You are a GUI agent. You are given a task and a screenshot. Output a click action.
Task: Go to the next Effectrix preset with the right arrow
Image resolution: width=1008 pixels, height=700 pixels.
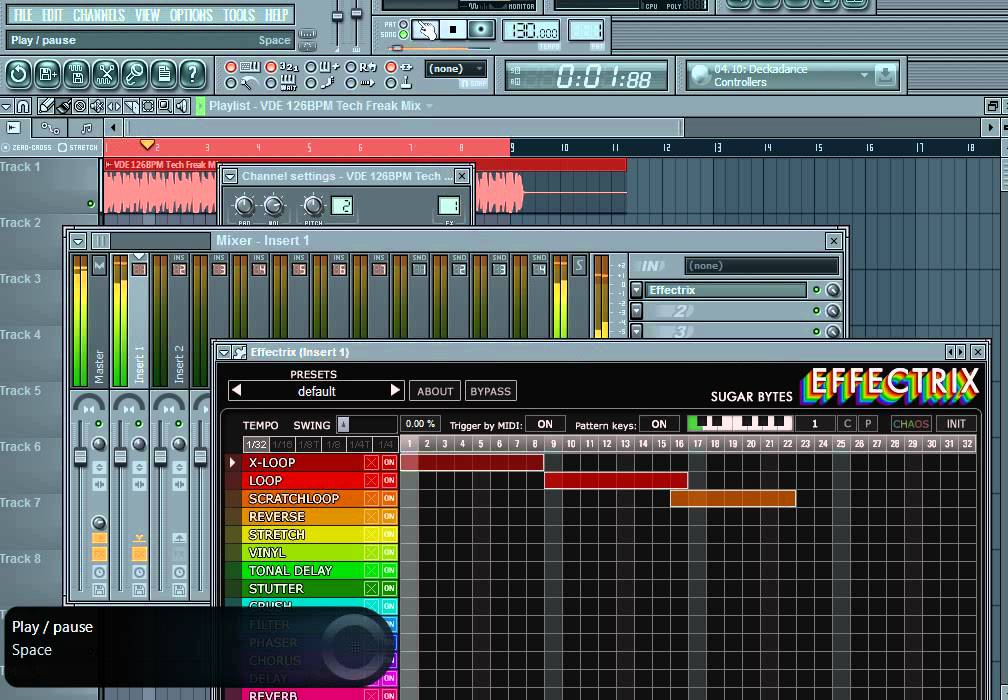(x=395, y=391)
